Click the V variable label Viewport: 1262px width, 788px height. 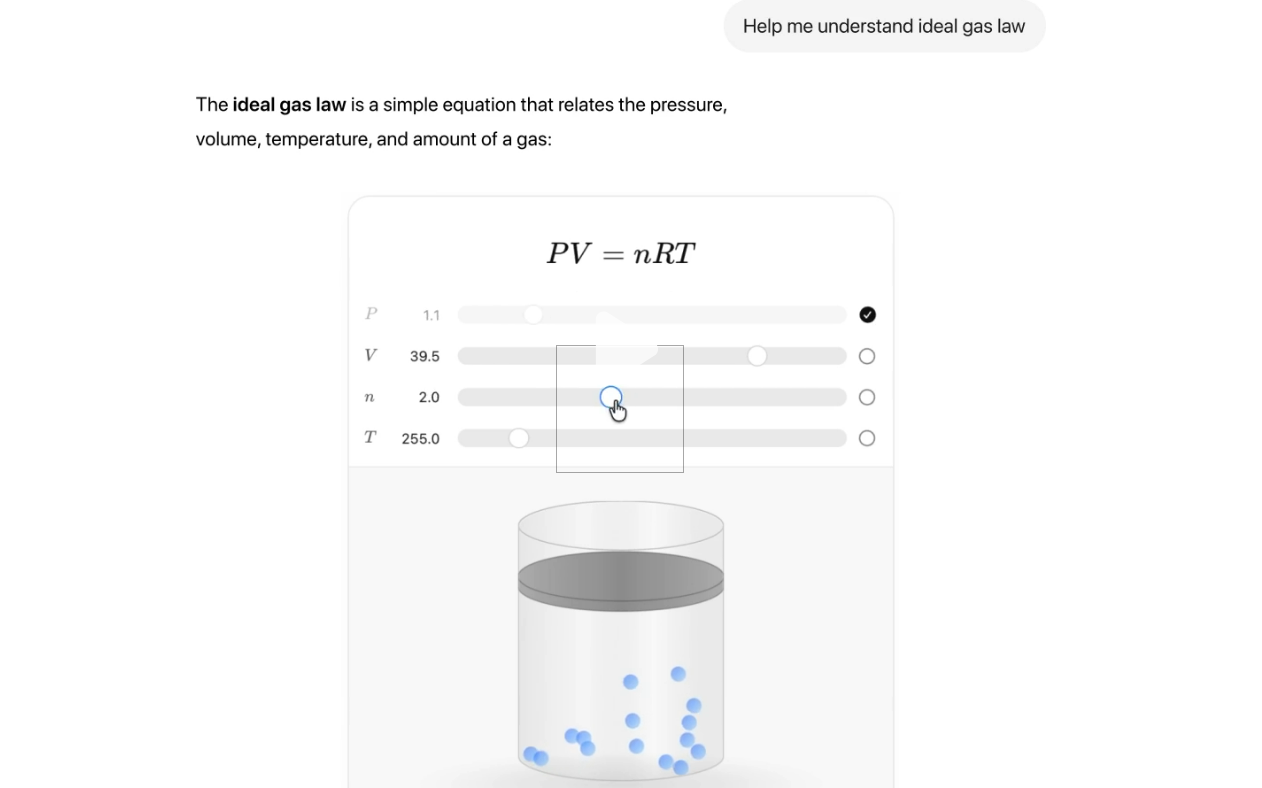coord(370,355)
